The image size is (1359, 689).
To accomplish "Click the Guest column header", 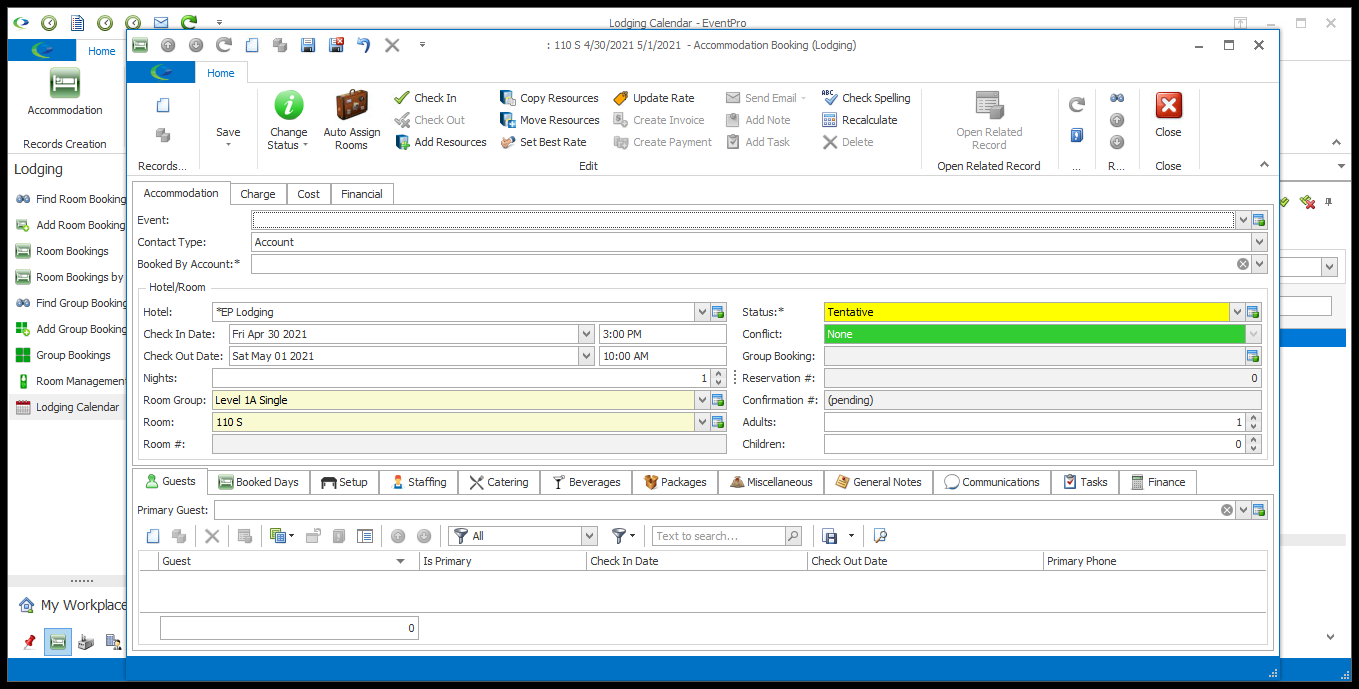I will [289, 561].
